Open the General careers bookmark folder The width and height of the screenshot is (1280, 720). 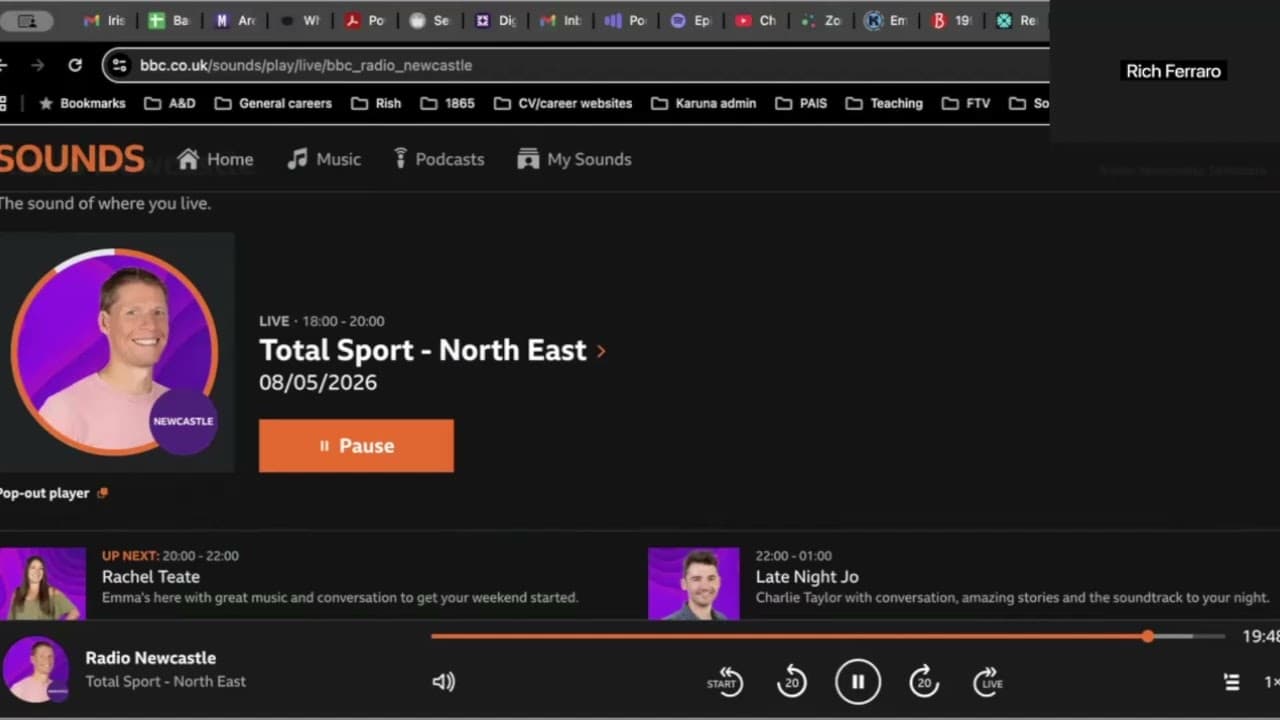(272, 103)
